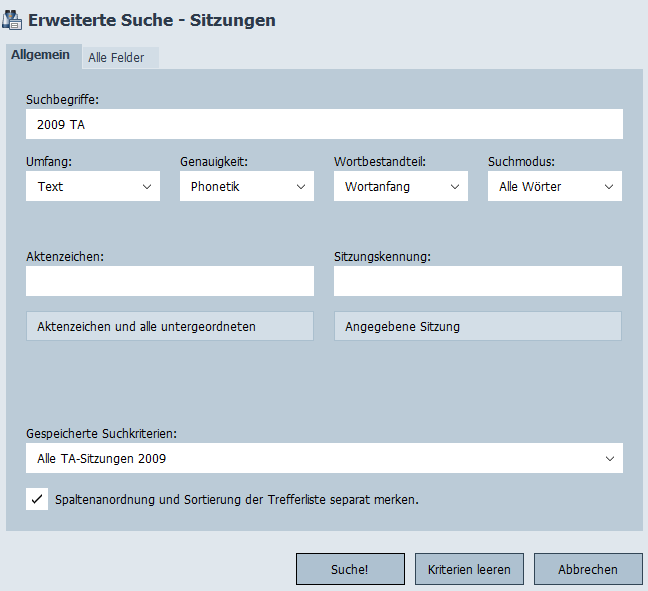The image size is (648, 591).
Task: Open the Alle Felder tab
Action: (116, 57)
